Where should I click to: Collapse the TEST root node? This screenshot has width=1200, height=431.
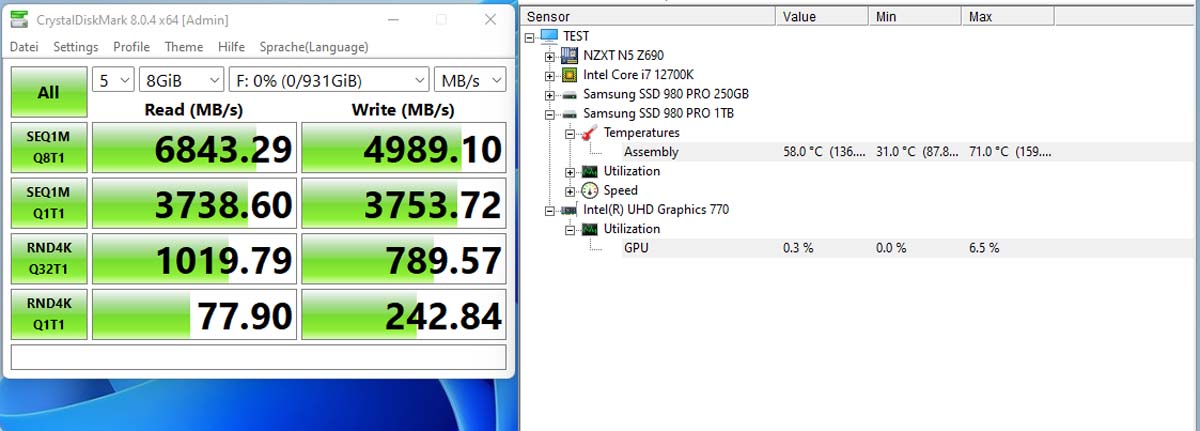(x=530, y=36)
